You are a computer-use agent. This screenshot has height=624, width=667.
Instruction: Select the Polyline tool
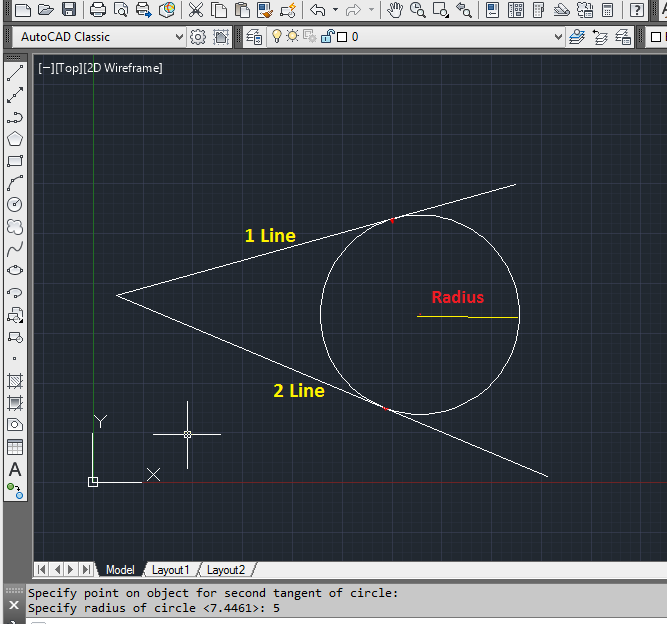click(15, 117)
